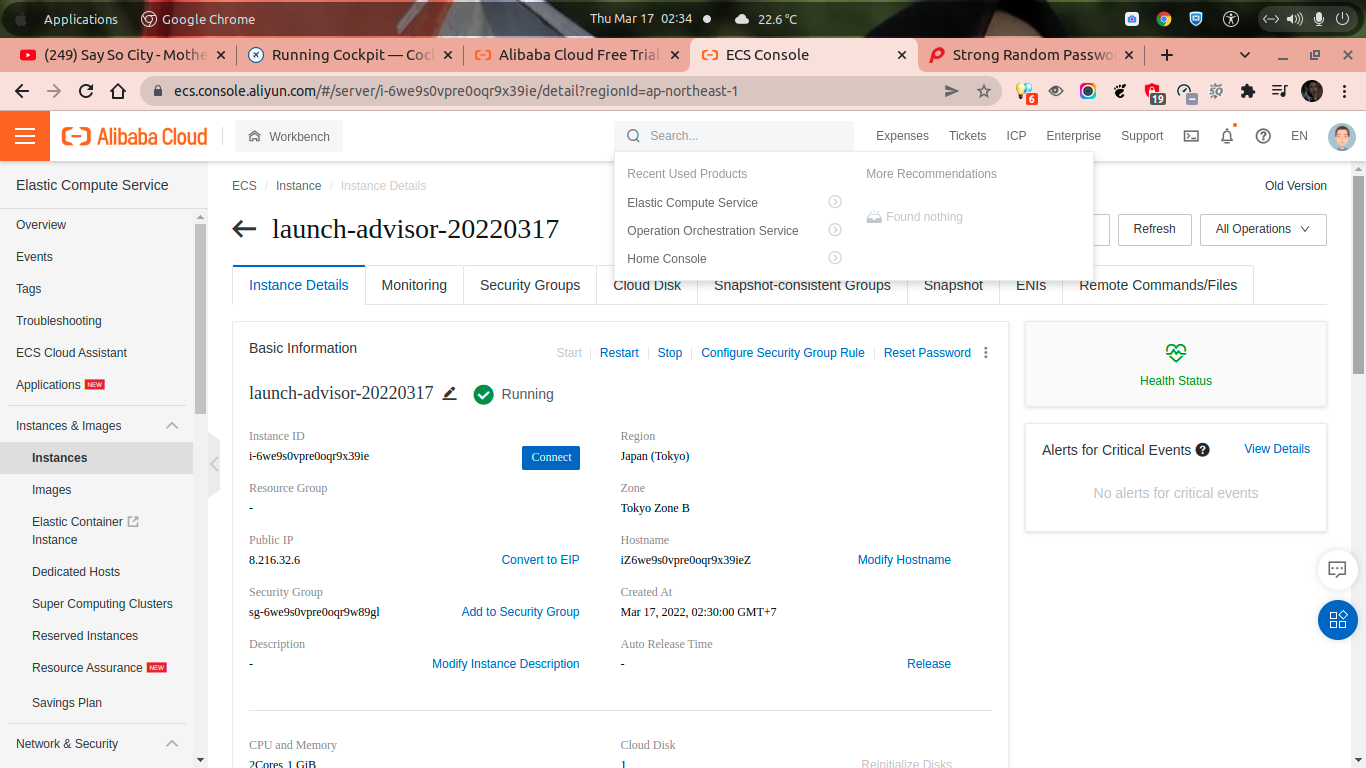The height and width of the screenshot is (768, 1366).
Task: Open the notifications bell
Action: click(x=1227, y=136)
